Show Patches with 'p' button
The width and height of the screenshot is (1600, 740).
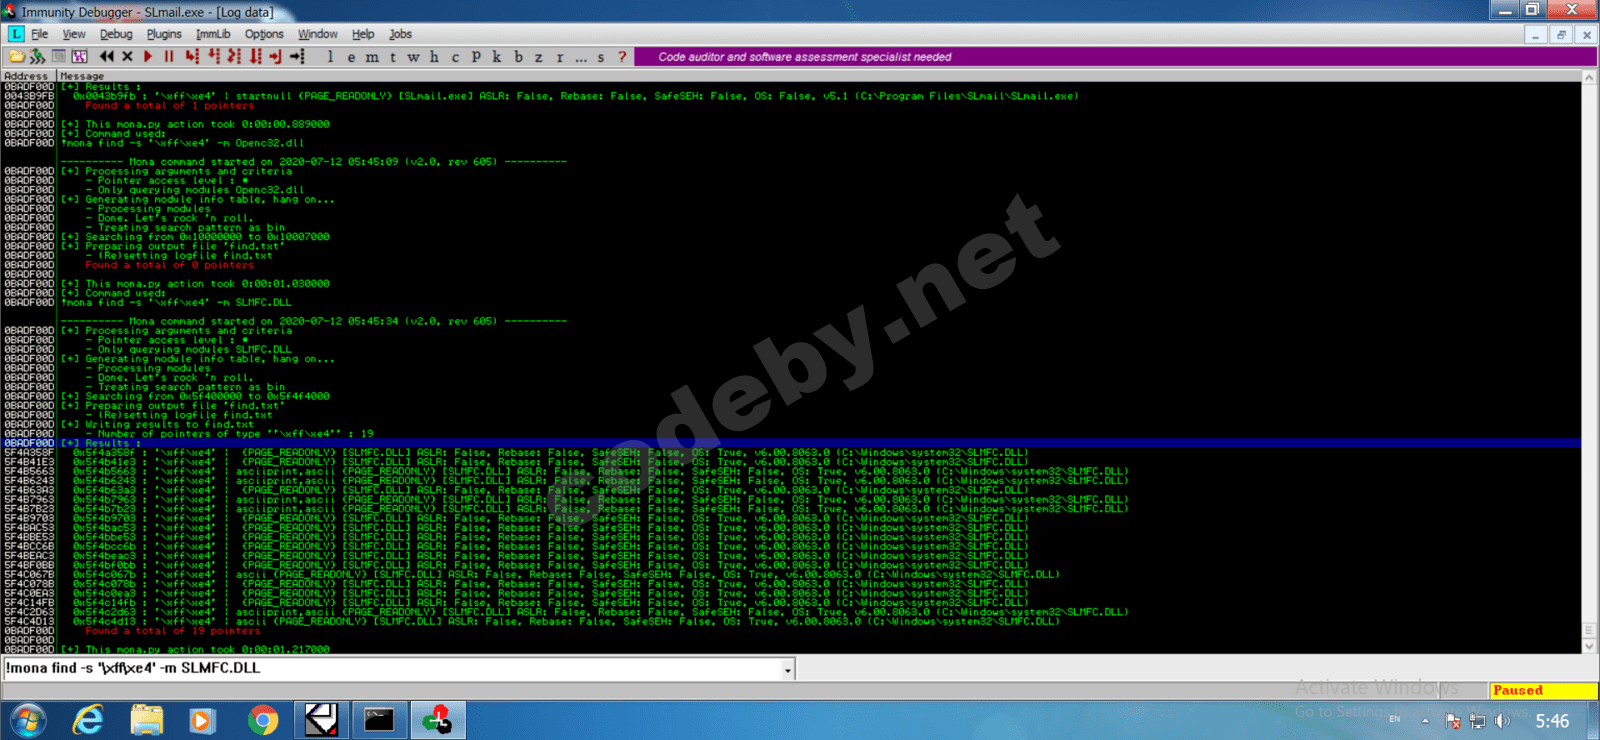(x=476, y=57)
